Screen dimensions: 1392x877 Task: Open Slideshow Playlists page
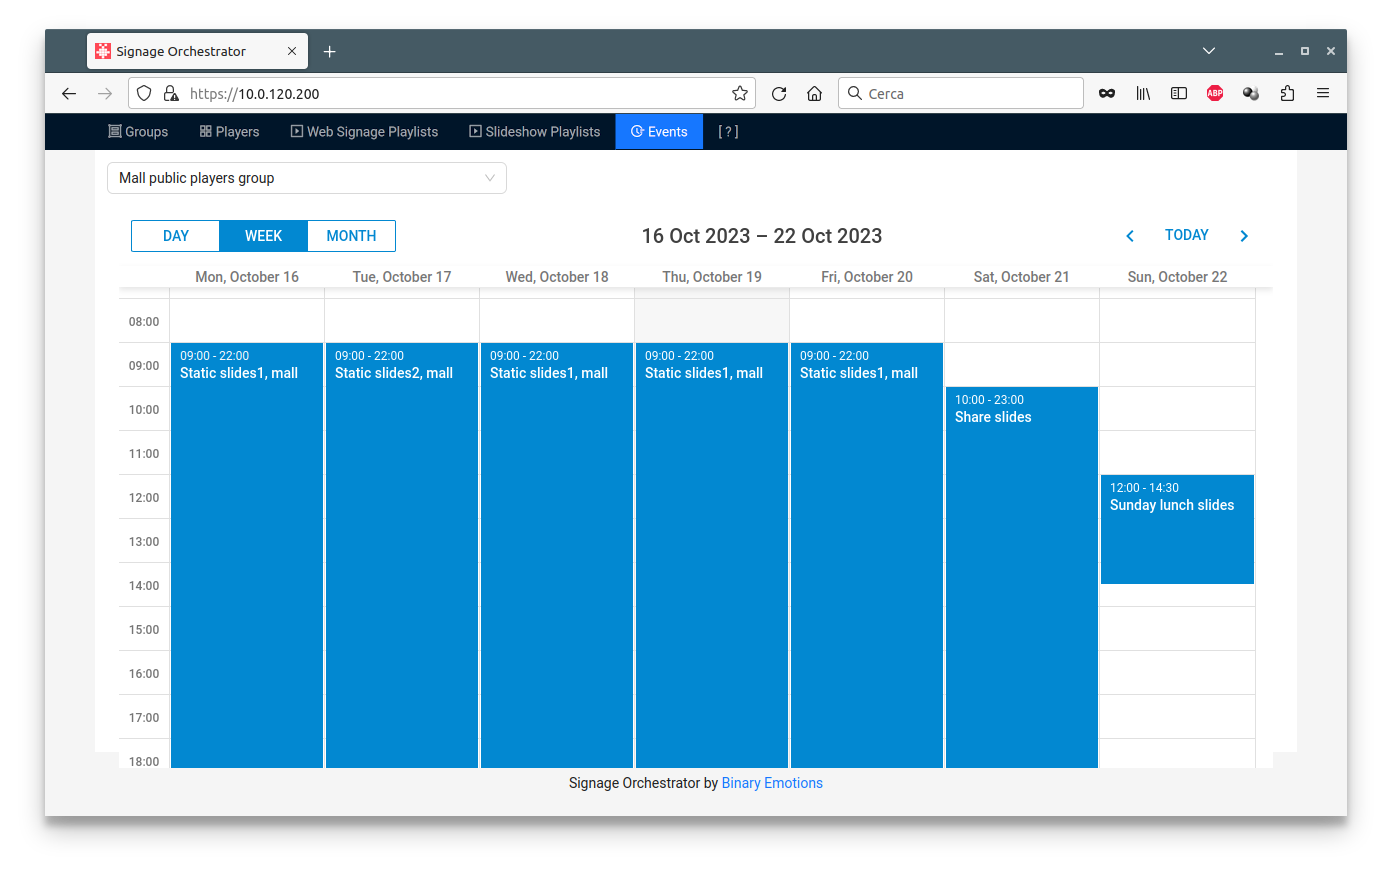[x=535, y=131]
